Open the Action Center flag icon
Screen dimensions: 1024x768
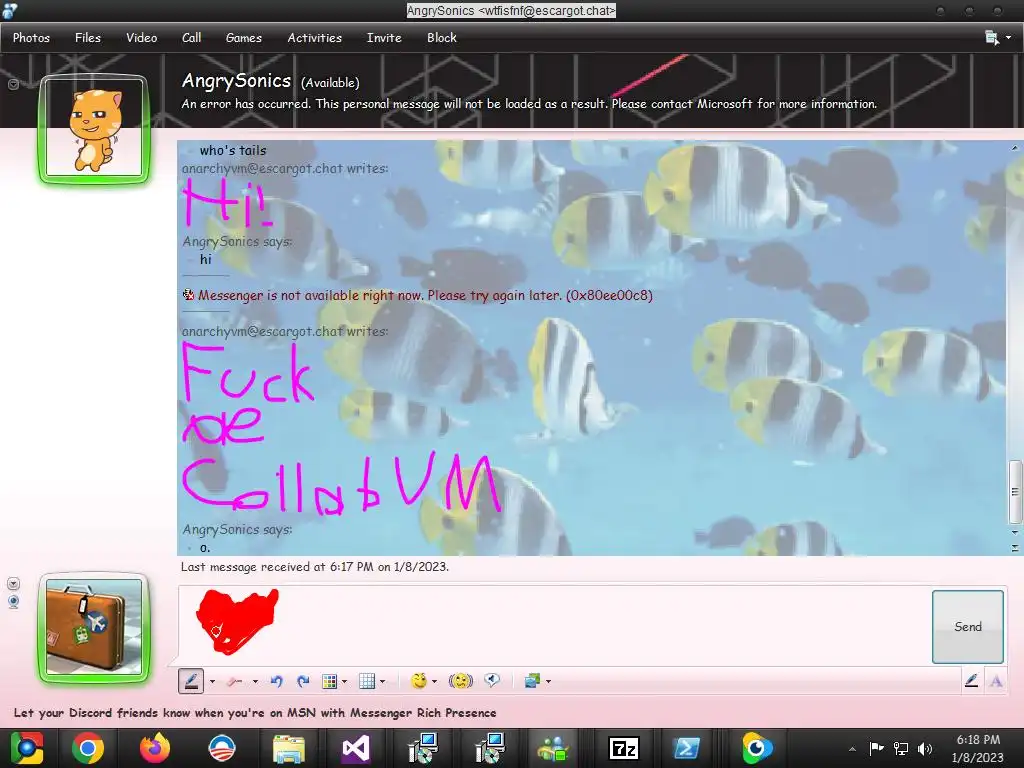click(876, 748)
